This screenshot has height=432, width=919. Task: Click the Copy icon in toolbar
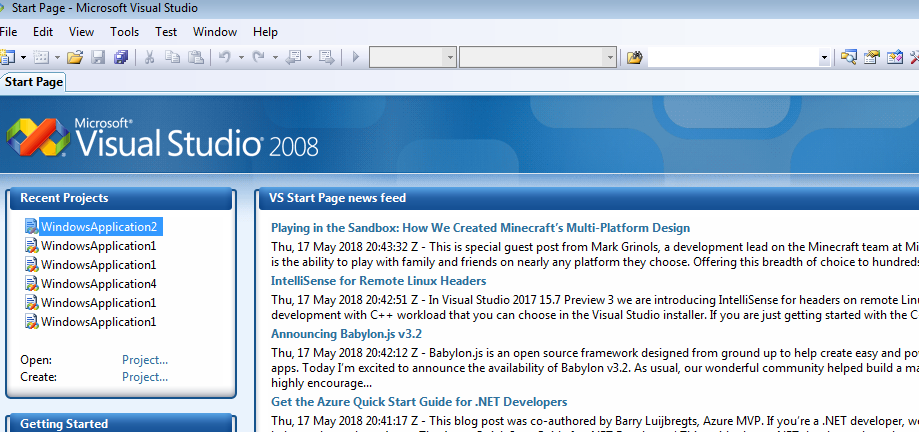pos(172,57)
